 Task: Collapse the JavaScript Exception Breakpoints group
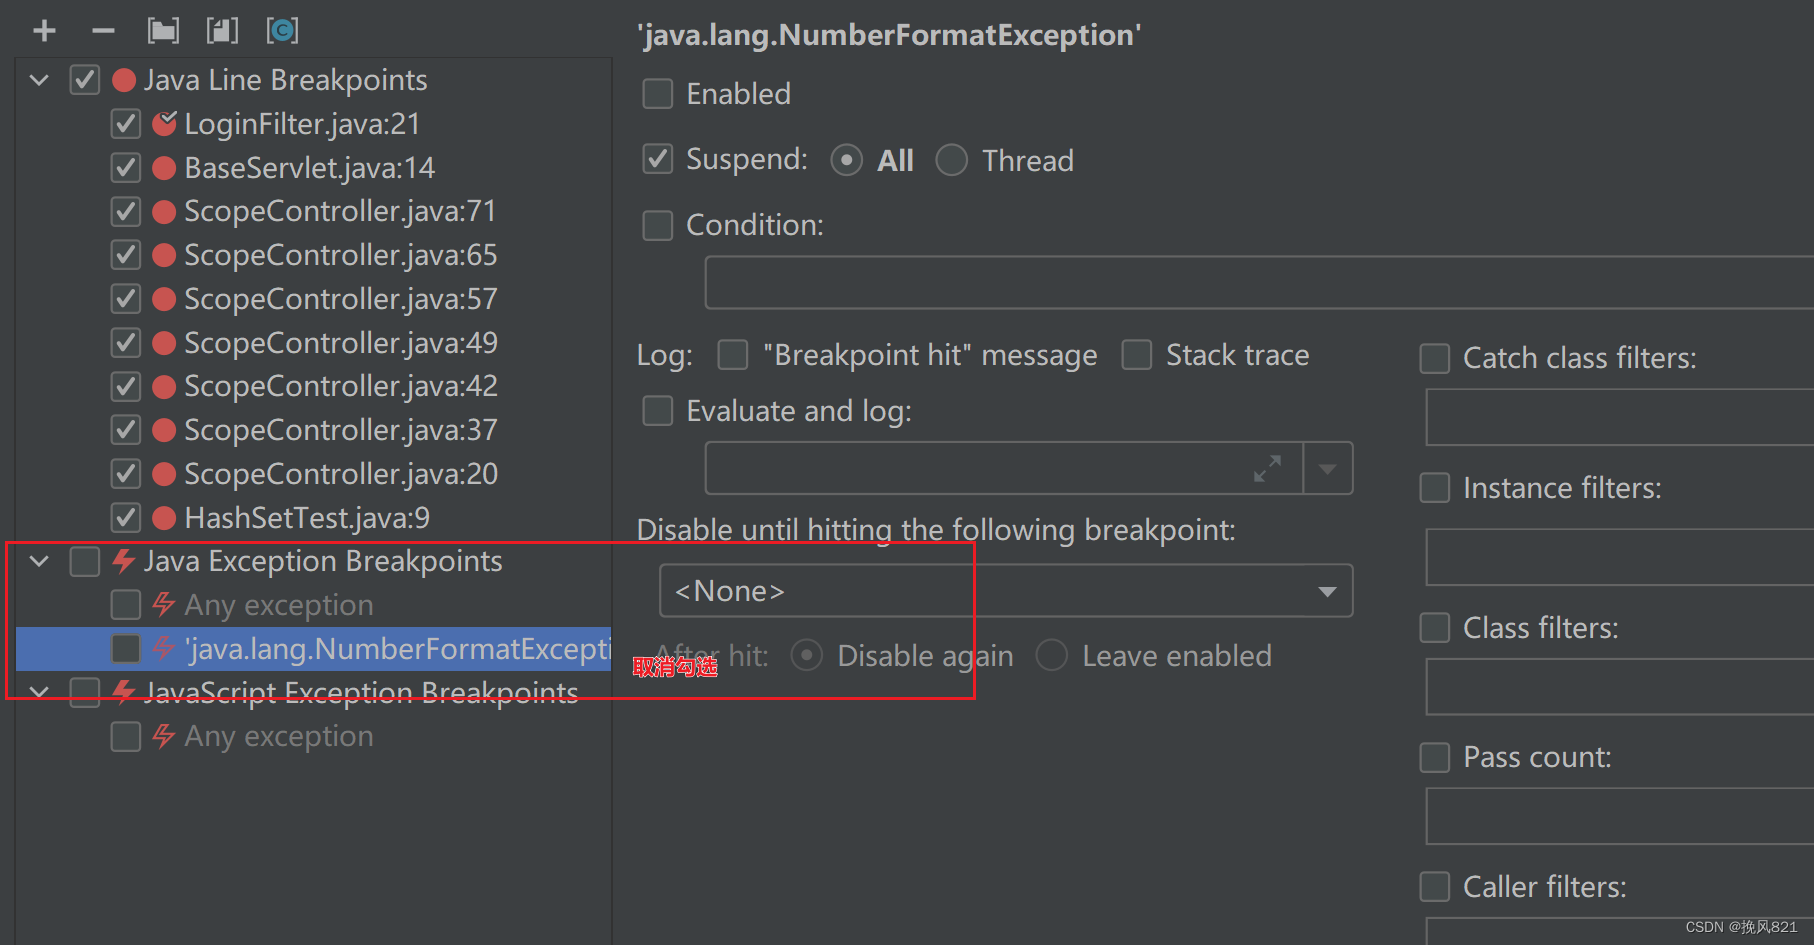(38, 692)
